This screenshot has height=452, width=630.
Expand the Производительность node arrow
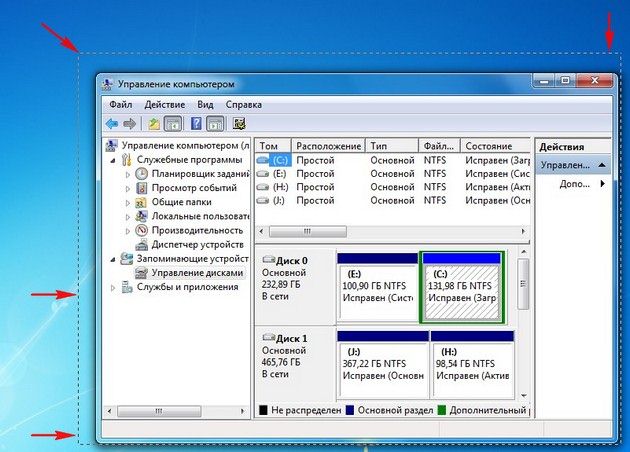pyautogui.click(x=128, y=231)
